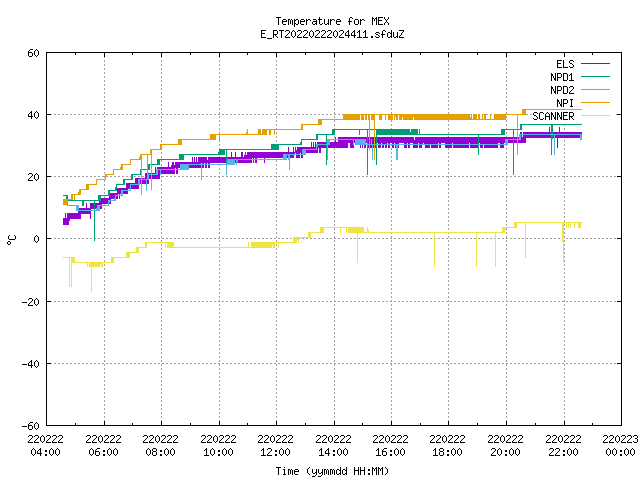The width and height of the screenshot is (640, 480).
Task: Click the y-axis label 60
Action: point(33,53)
